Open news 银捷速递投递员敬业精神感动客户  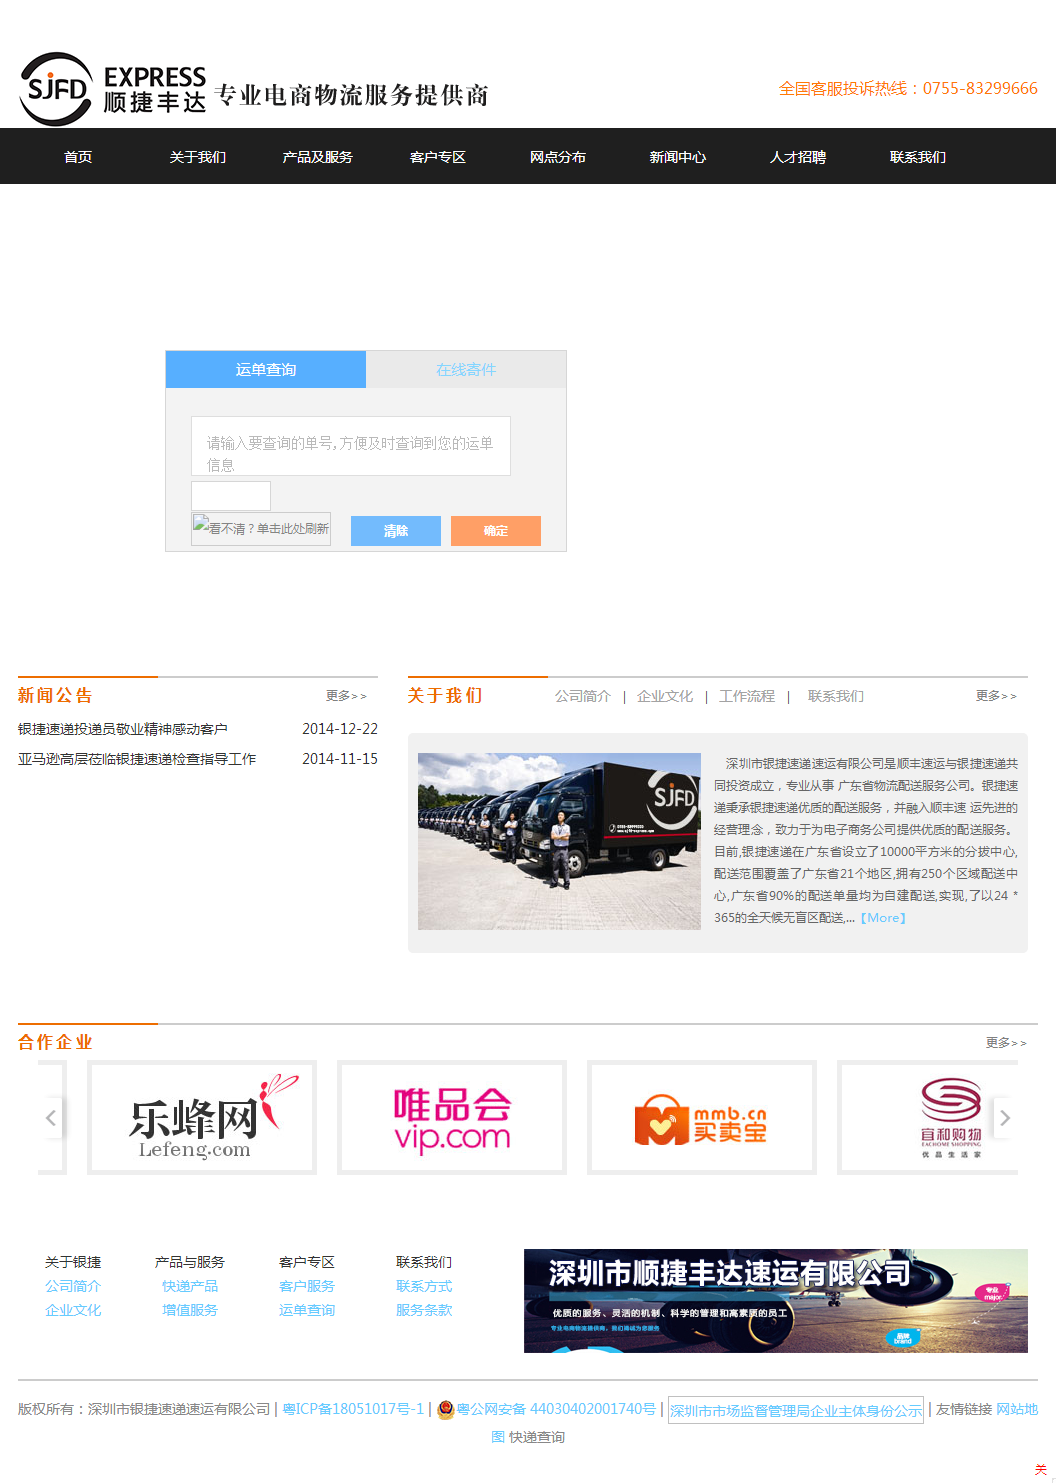(x=123, y=729)
